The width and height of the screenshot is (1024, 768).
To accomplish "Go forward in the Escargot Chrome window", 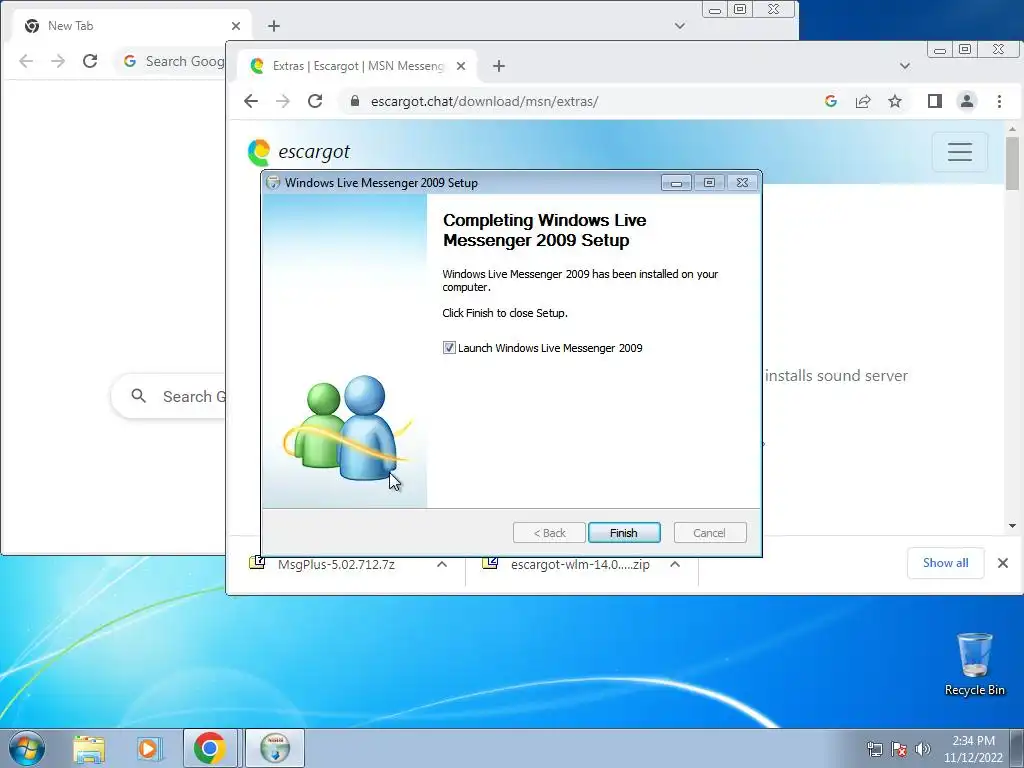I will tap(282, 101).
